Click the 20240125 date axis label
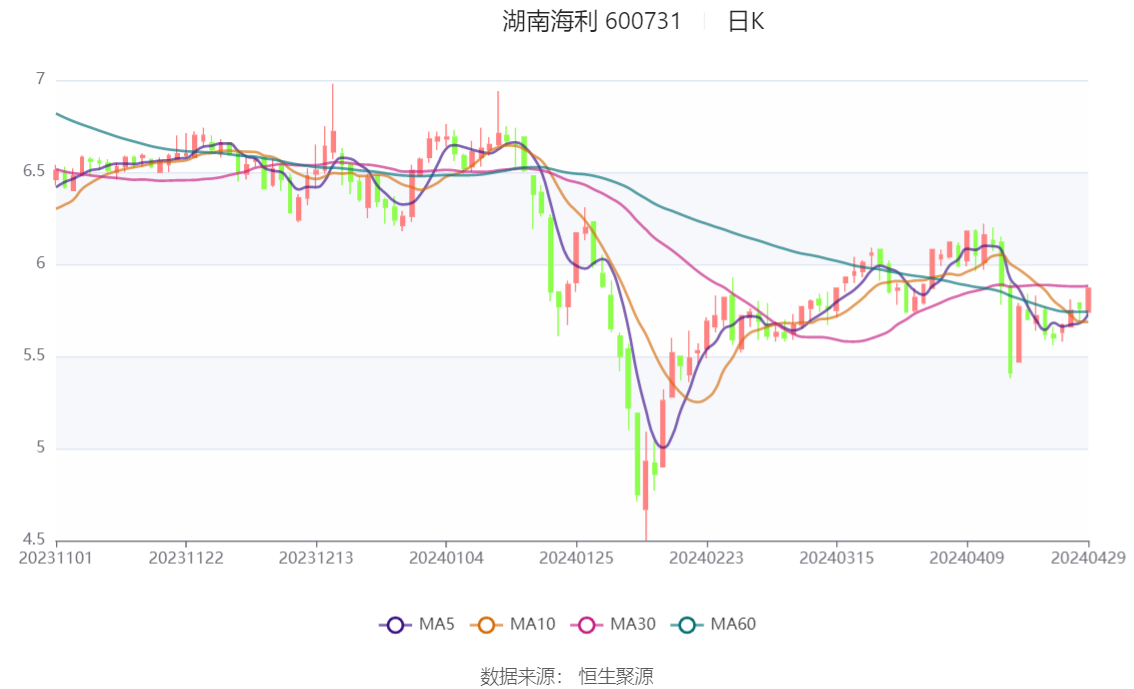This screenshot has height=689, width=1134. pos(576,558)
